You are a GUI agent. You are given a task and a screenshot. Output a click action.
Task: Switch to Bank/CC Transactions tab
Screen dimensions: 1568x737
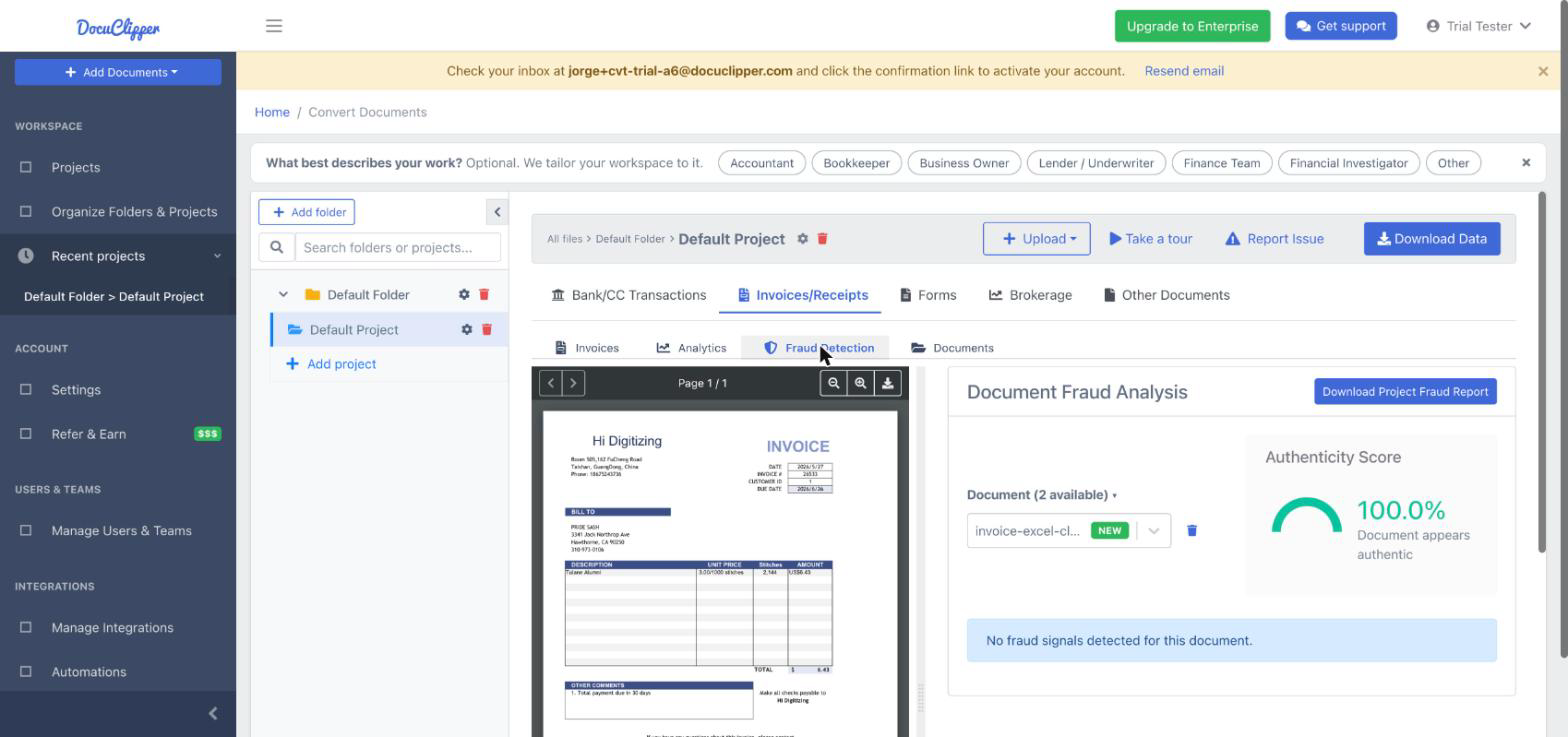point(629,295)
